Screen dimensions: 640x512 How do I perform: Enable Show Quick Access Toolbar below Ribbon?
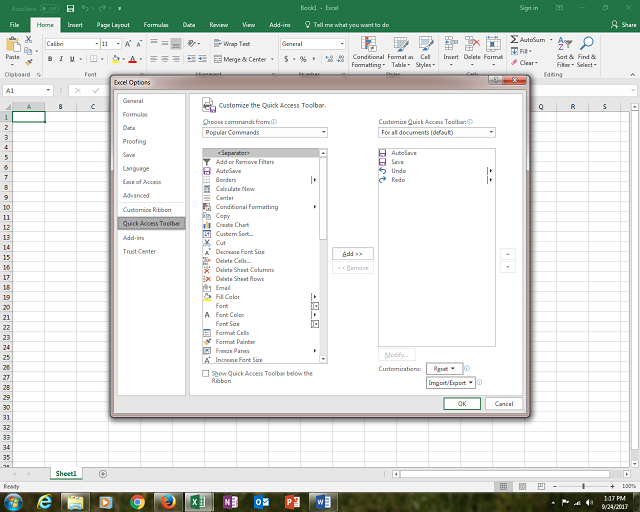[207, 374]
